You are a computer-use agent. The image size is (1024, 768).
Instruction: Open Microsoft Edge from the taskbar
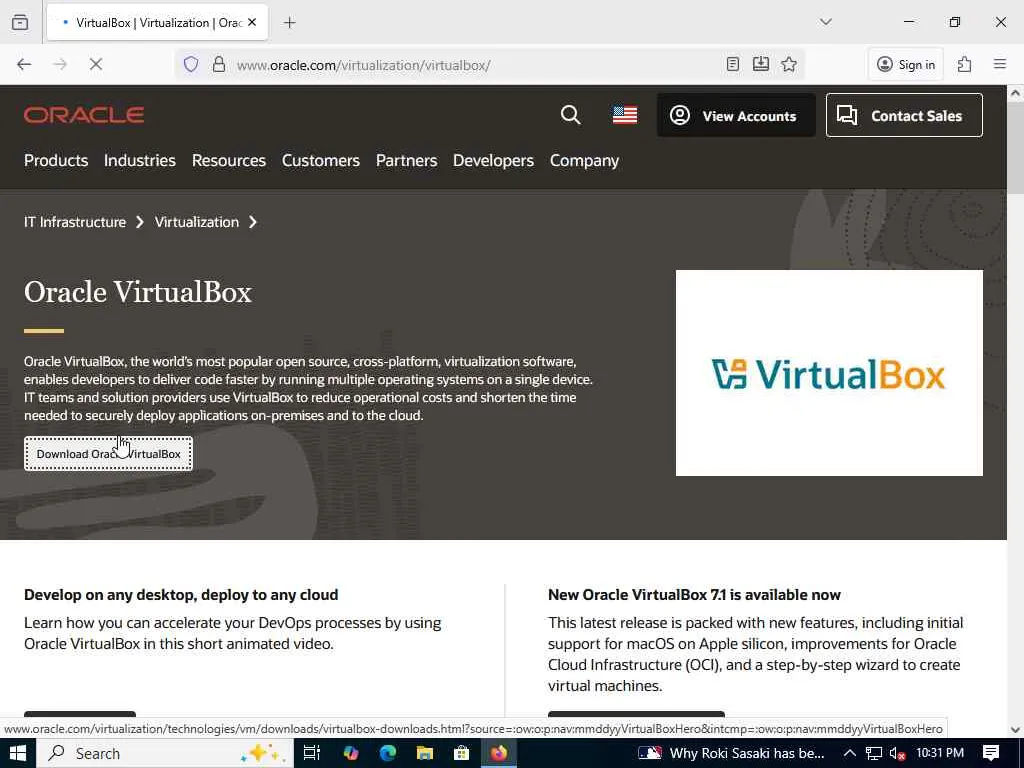388,753
